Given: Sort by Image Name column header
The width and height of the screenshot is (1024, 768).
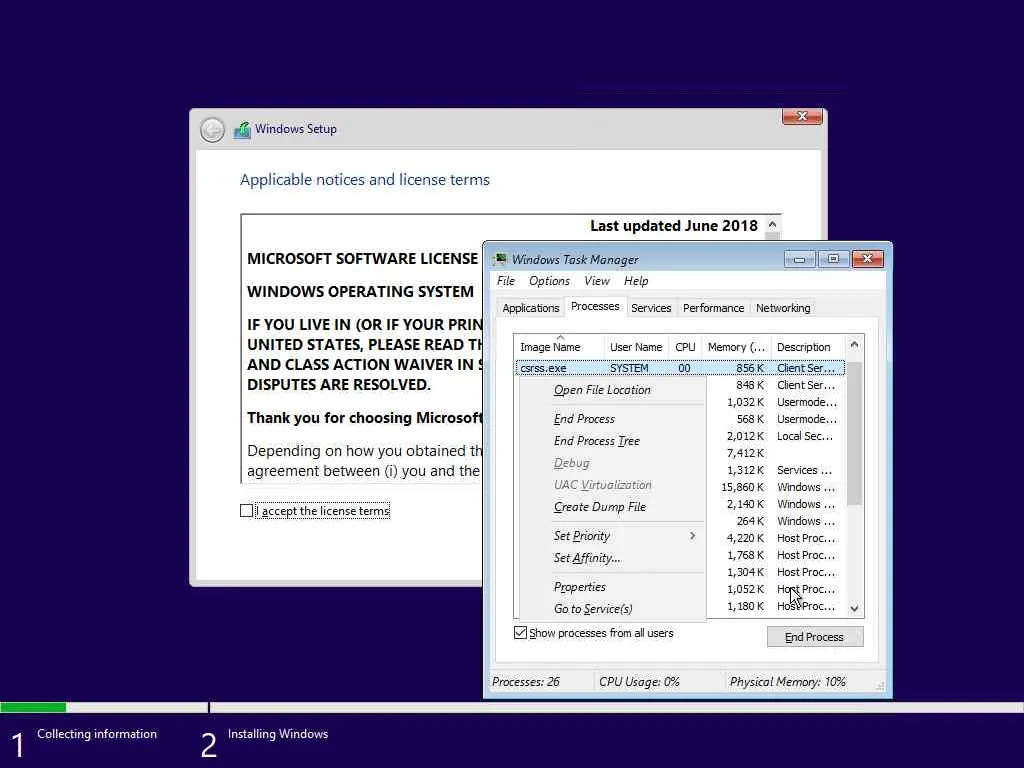Looking at the screenshot, I should click(560, 347).
